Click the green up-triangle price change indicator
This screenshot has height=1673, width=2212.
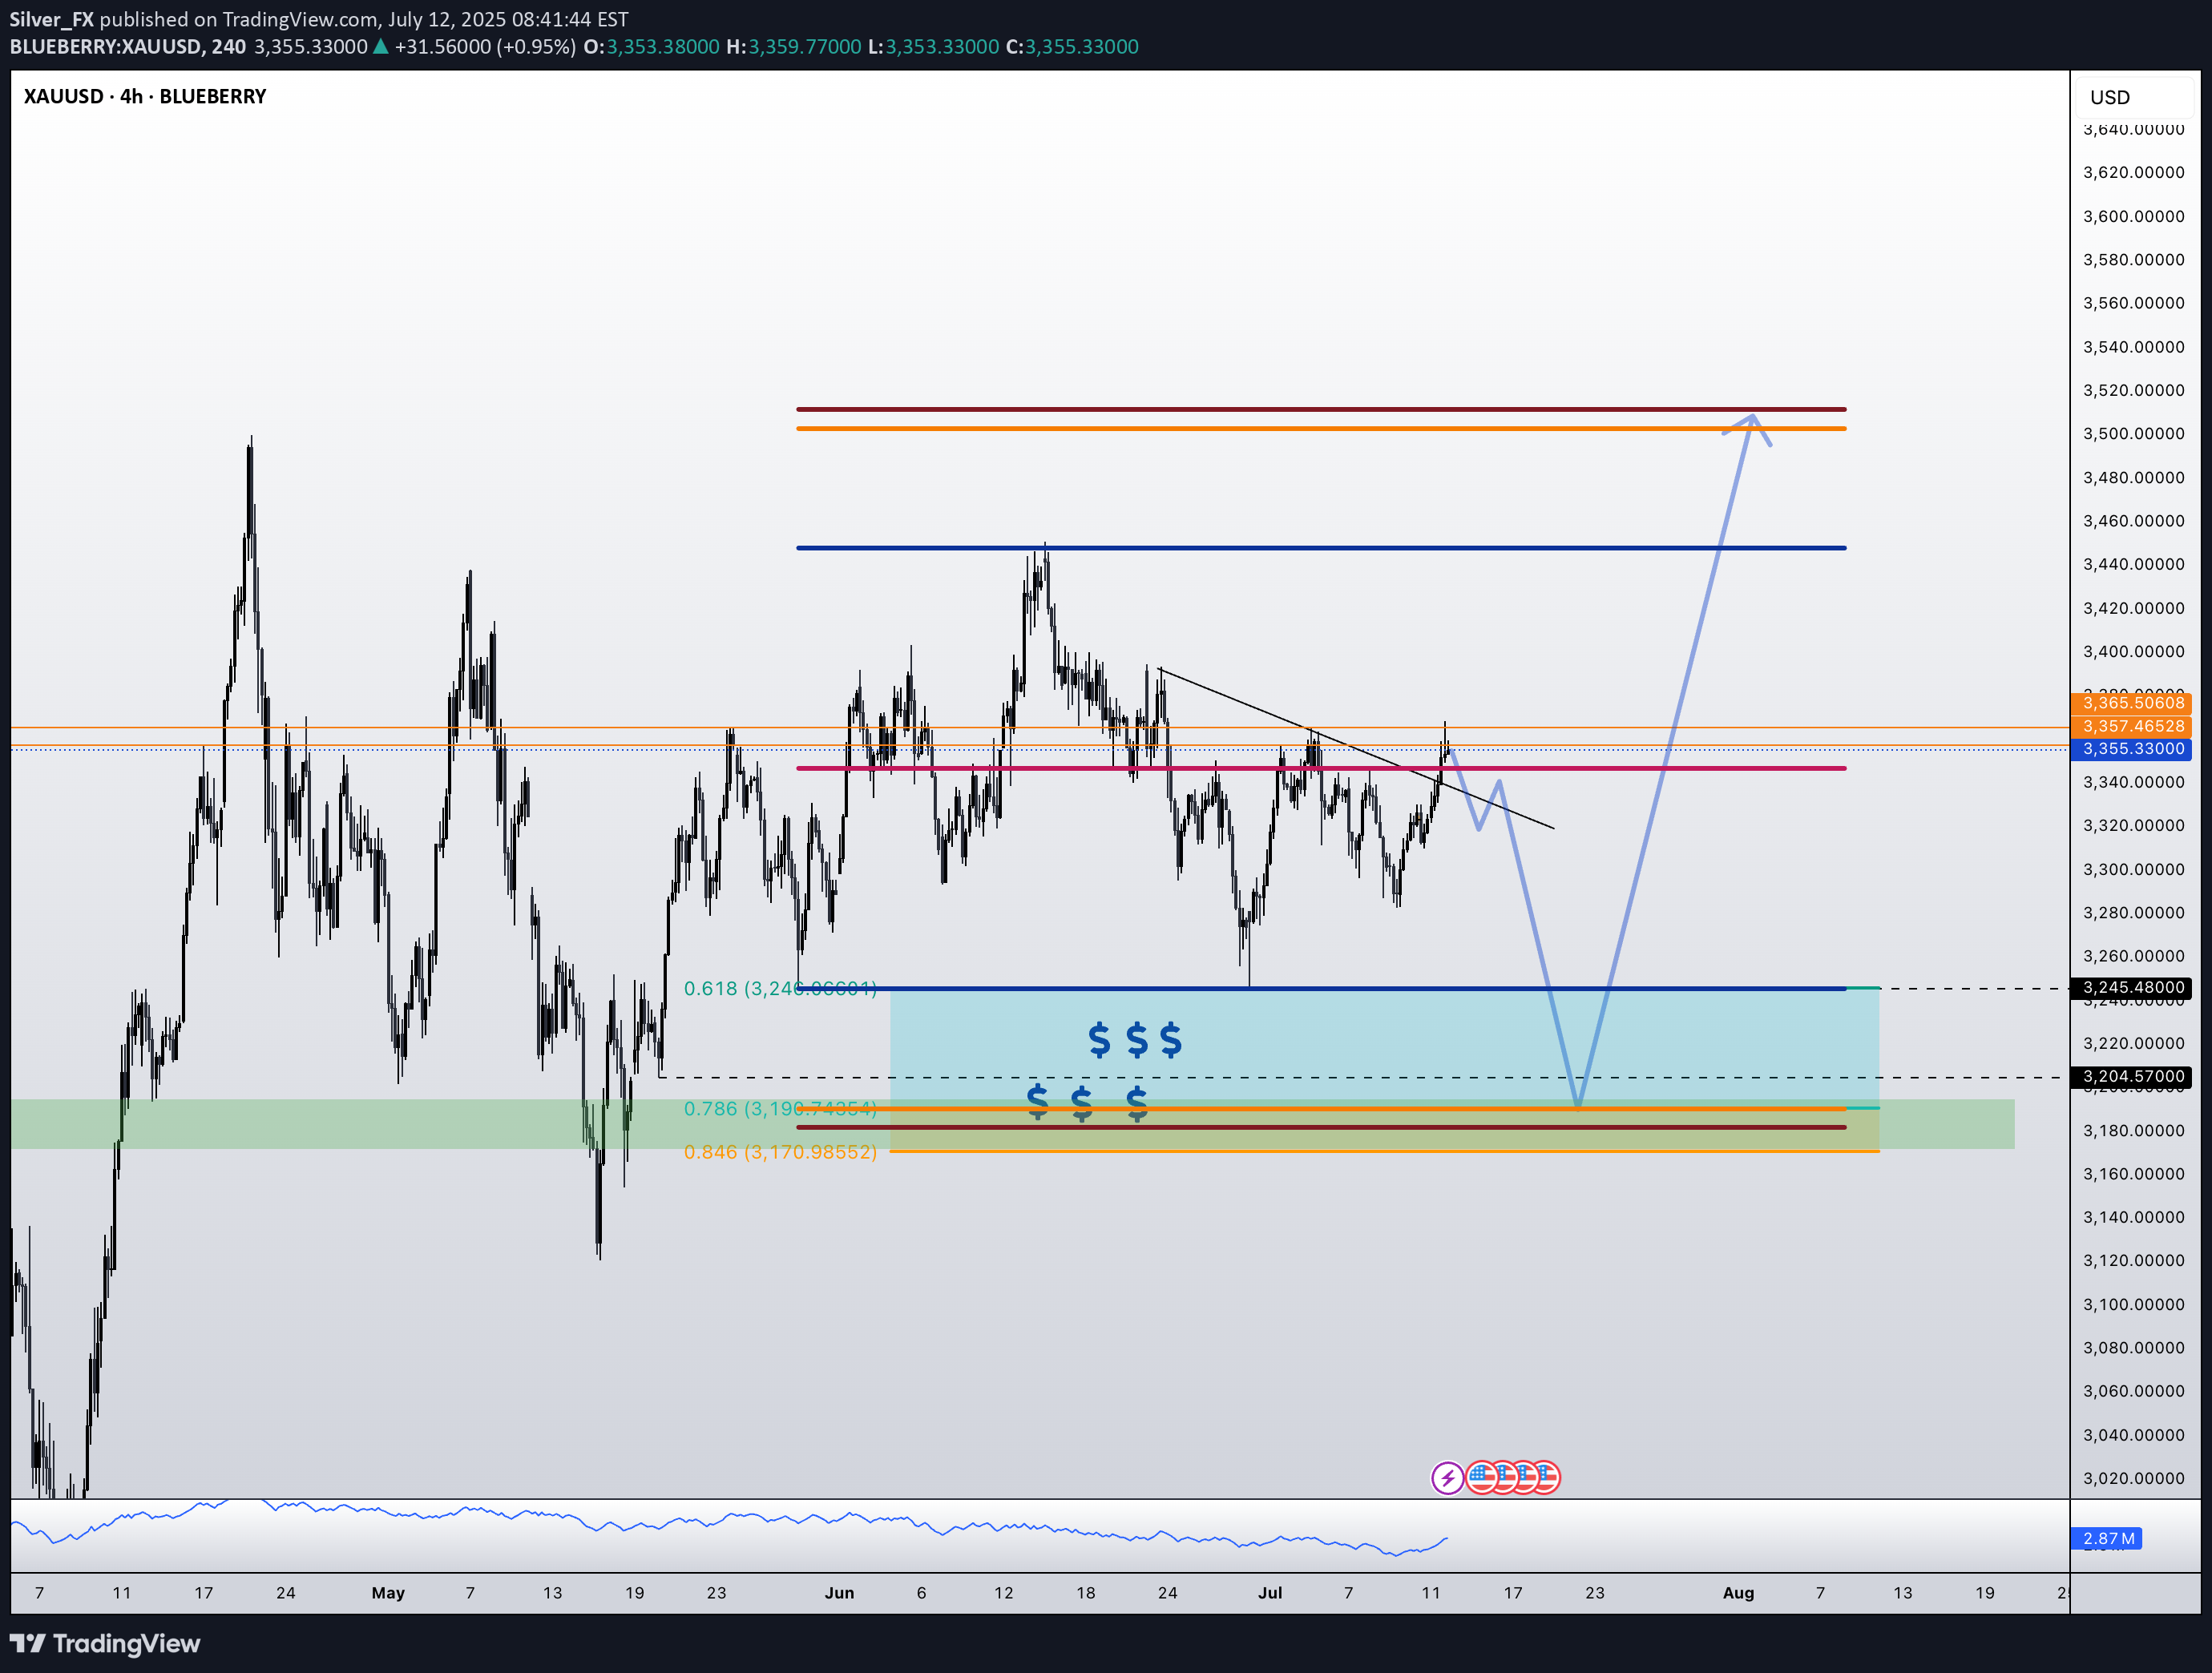(x=380, y=46)
